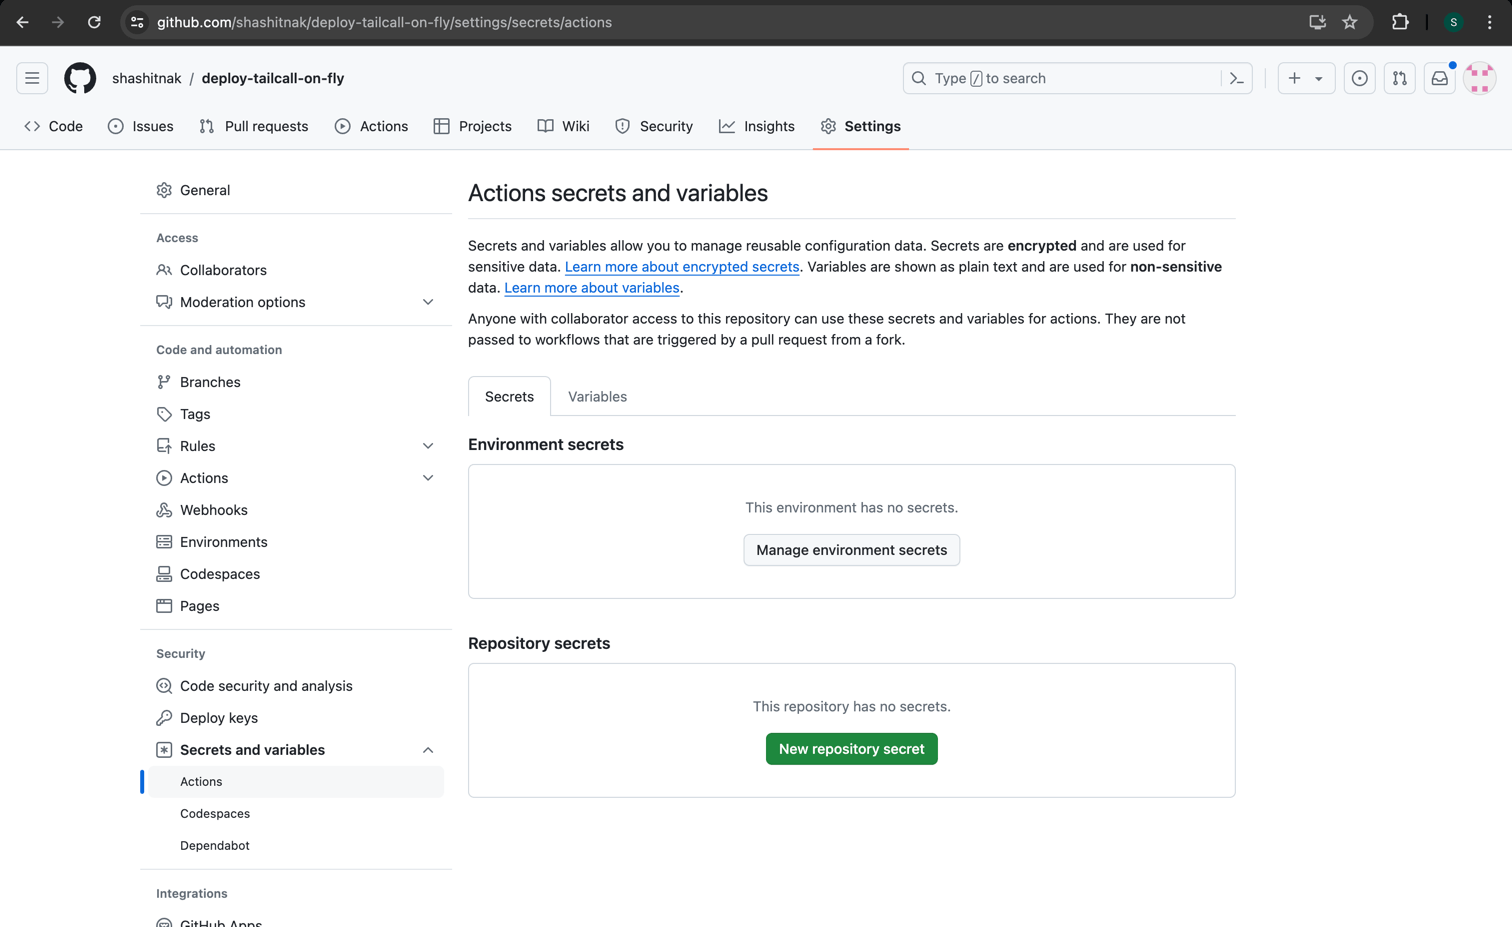Open browser extensions puzzle icon
The width and height of the screenshot is (1512, 927).
coord(1400,22)
